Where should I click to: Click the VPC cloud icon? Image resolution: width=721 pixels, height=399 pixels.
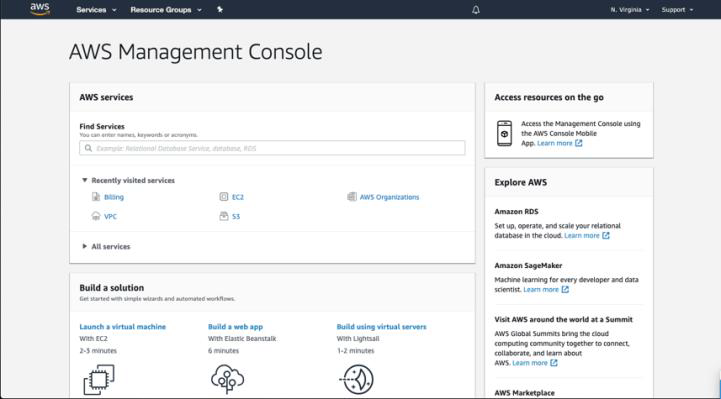(96, 216)
